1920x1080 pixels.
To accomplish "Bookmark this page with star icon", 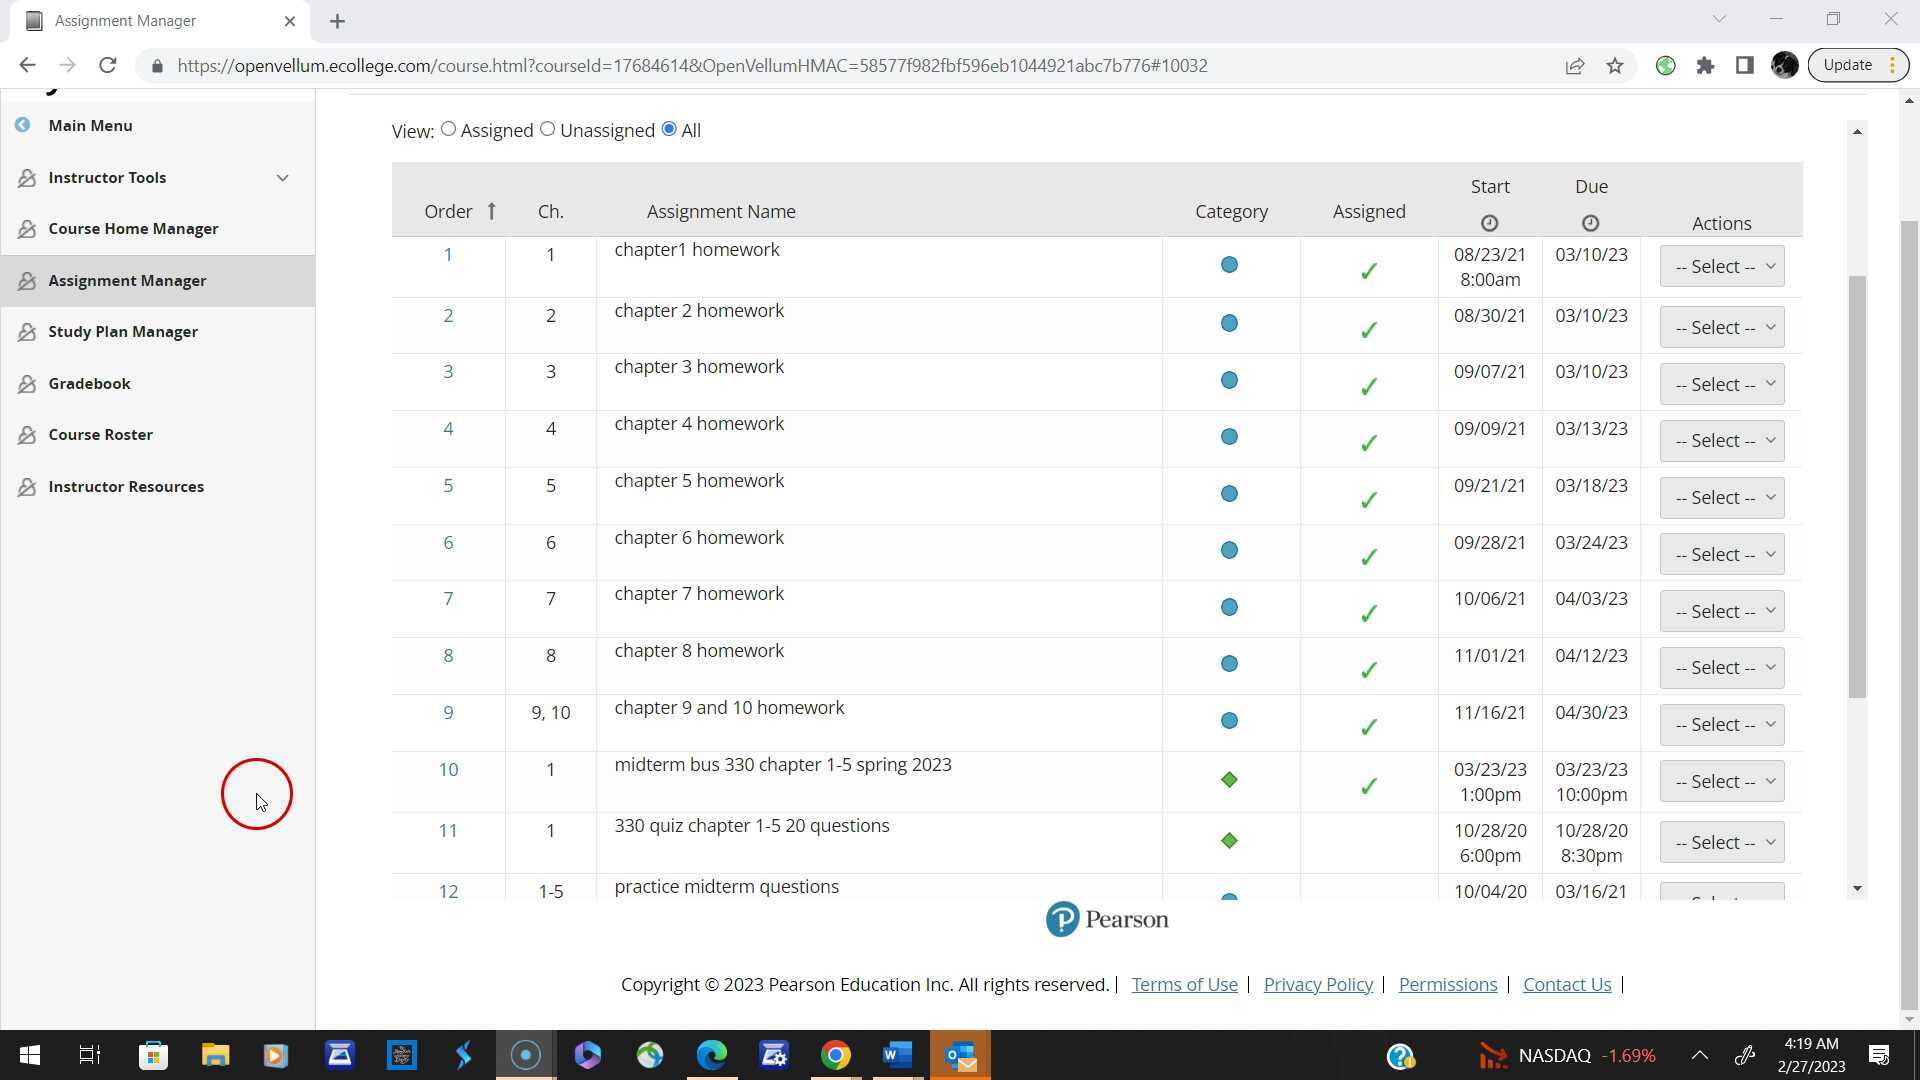I will tap(1615, 66).
